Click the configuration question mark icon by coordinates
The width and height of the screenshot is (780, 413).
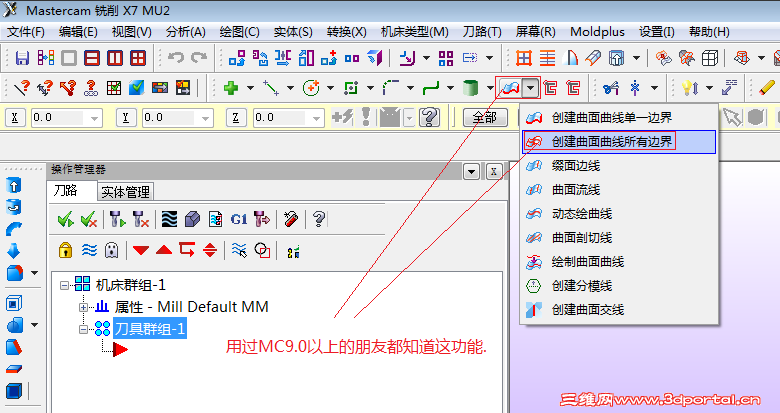click(x=429, y=118)
